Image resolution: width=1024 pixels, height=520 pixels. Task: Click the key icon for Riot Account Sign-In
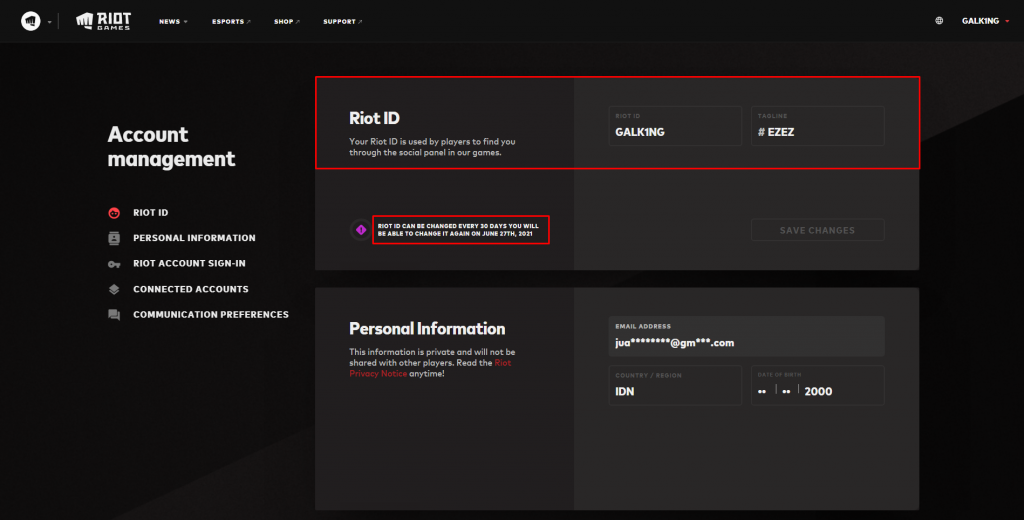pyautogui.click(x=114, y=264)
